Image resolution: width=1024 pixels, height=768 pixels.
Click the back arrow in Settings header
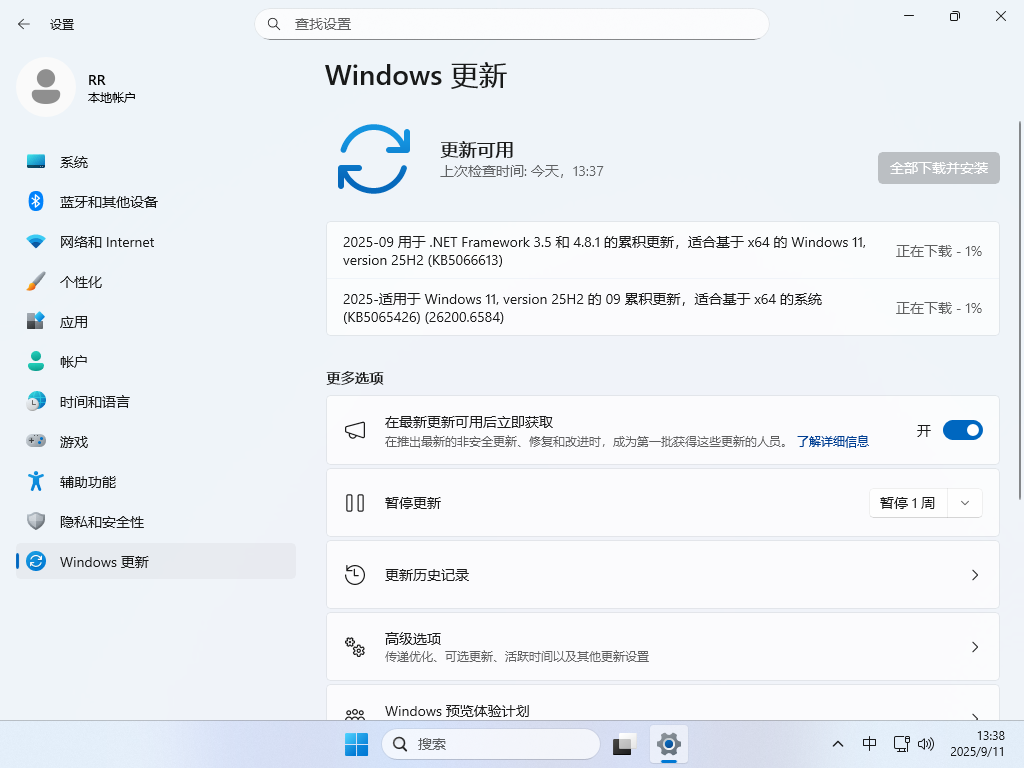pos(24,24)
